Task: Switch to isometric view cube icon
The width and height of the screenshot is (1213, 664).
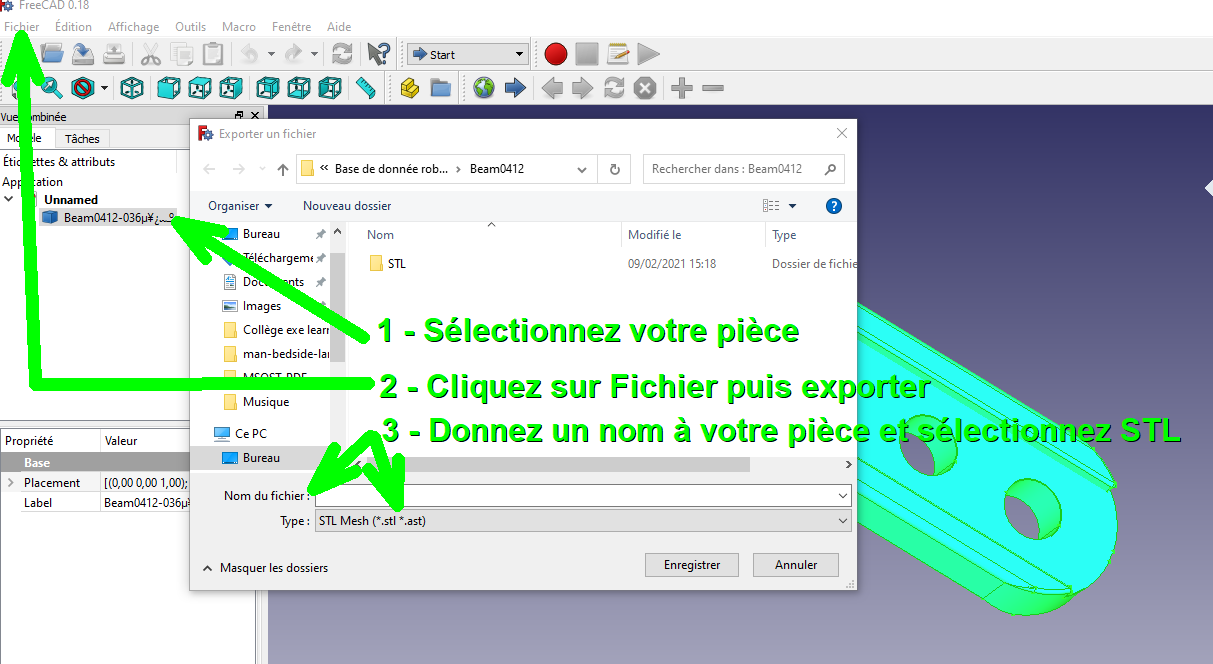Action: click(x=132, y=88)
